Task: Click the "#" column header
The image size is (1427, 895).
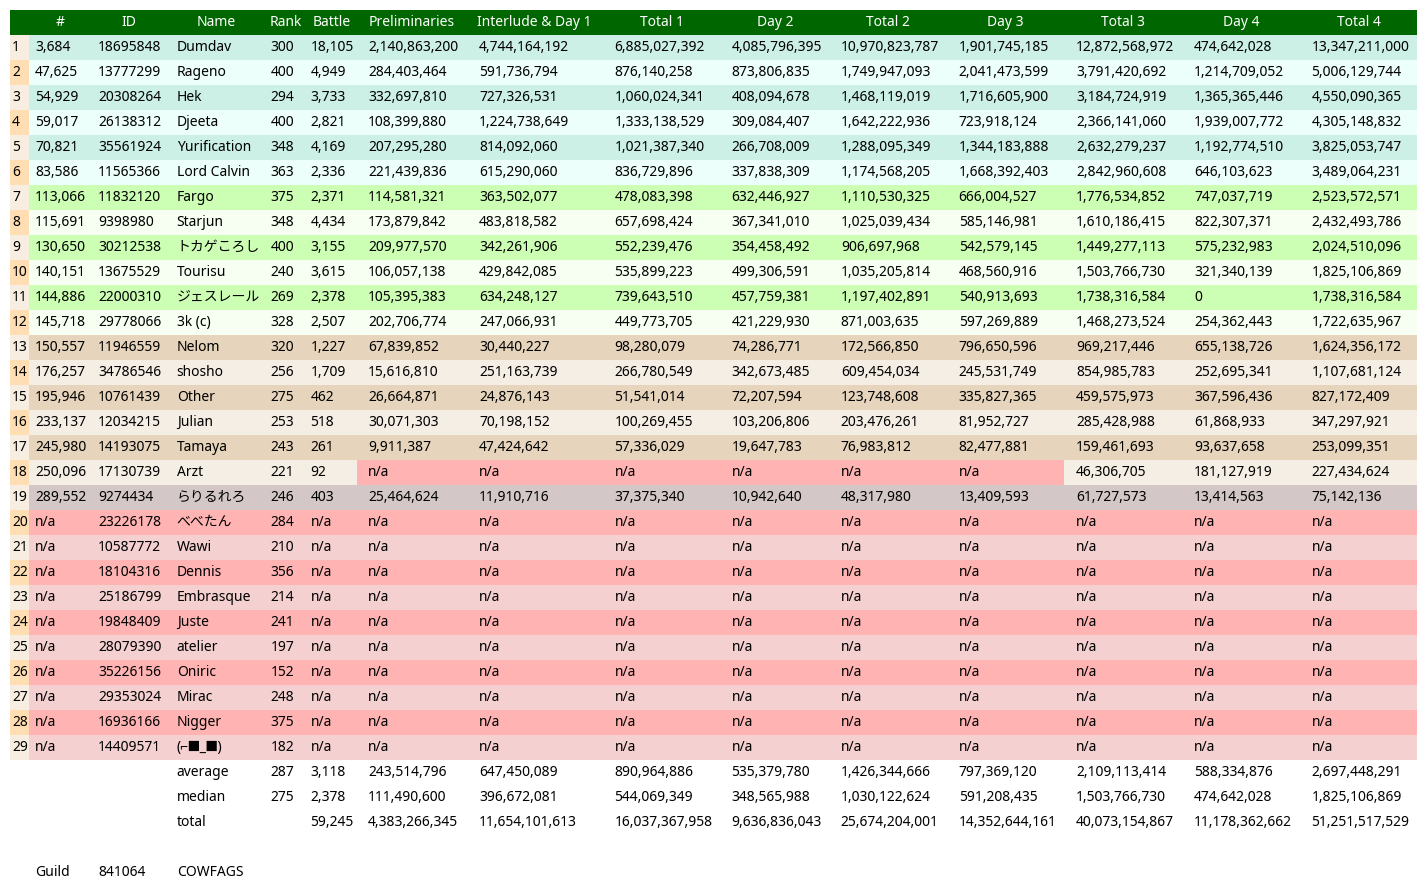Action: (x=60, y=21)
